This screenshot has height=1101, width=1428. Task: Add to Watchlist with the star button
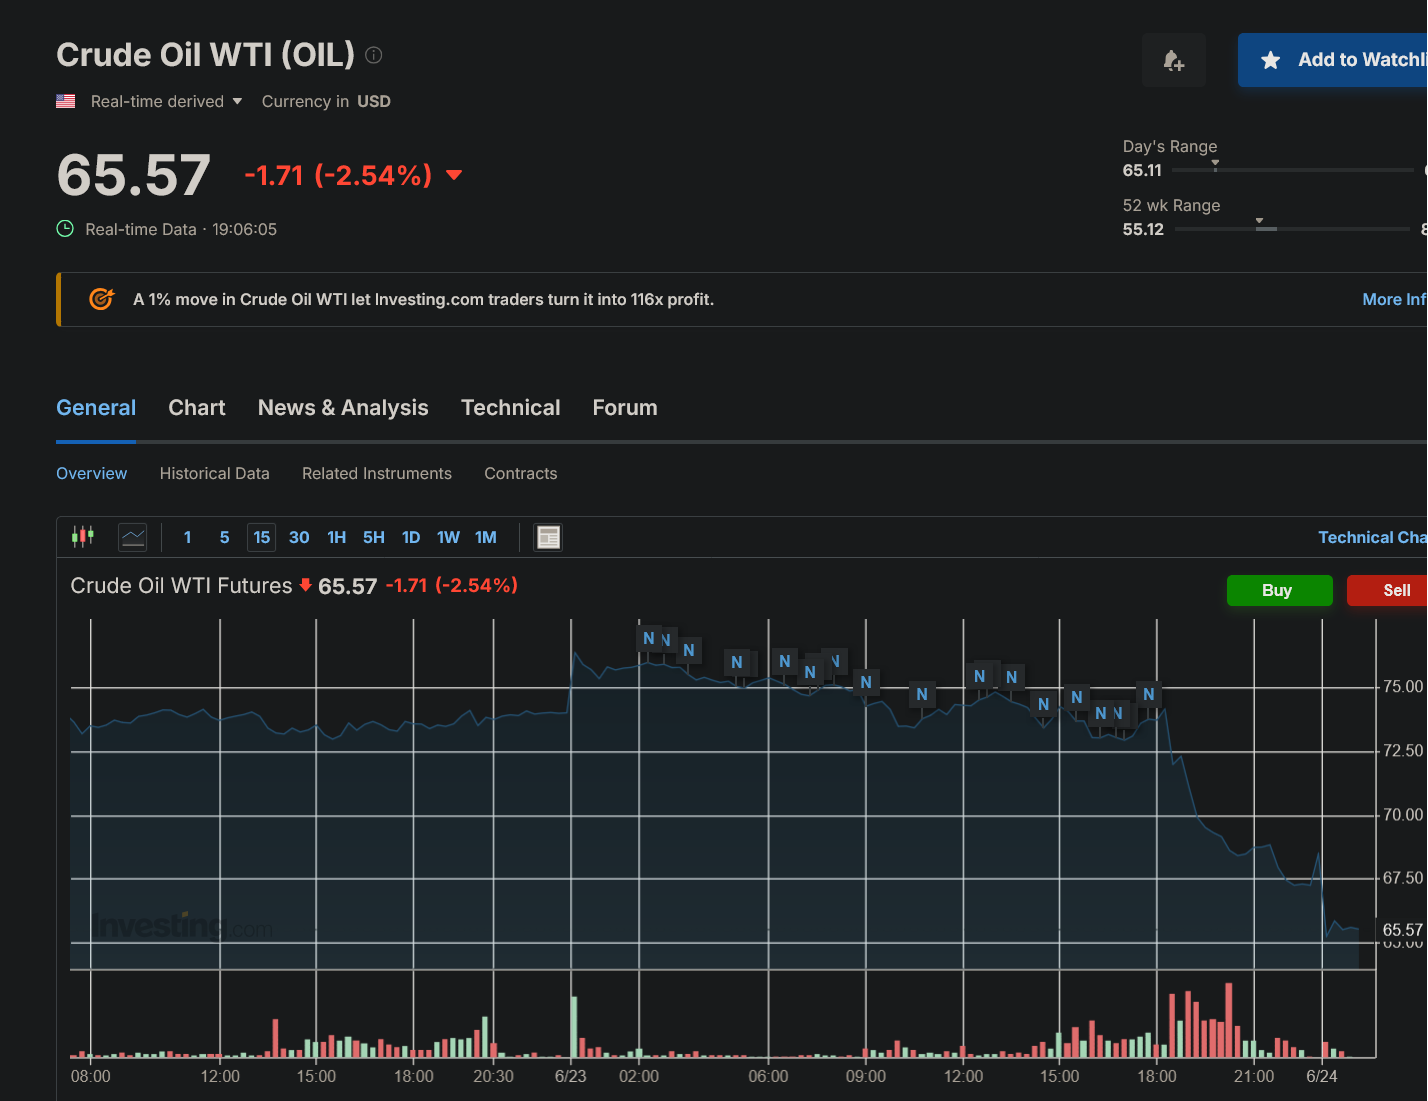(x=1333, y=60)
